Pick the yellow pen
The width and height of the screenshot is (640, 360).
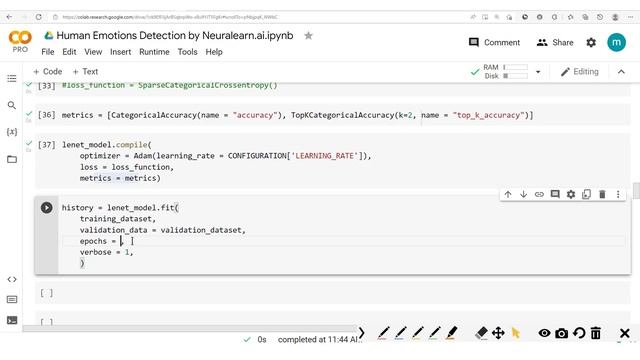pos(417,333)
